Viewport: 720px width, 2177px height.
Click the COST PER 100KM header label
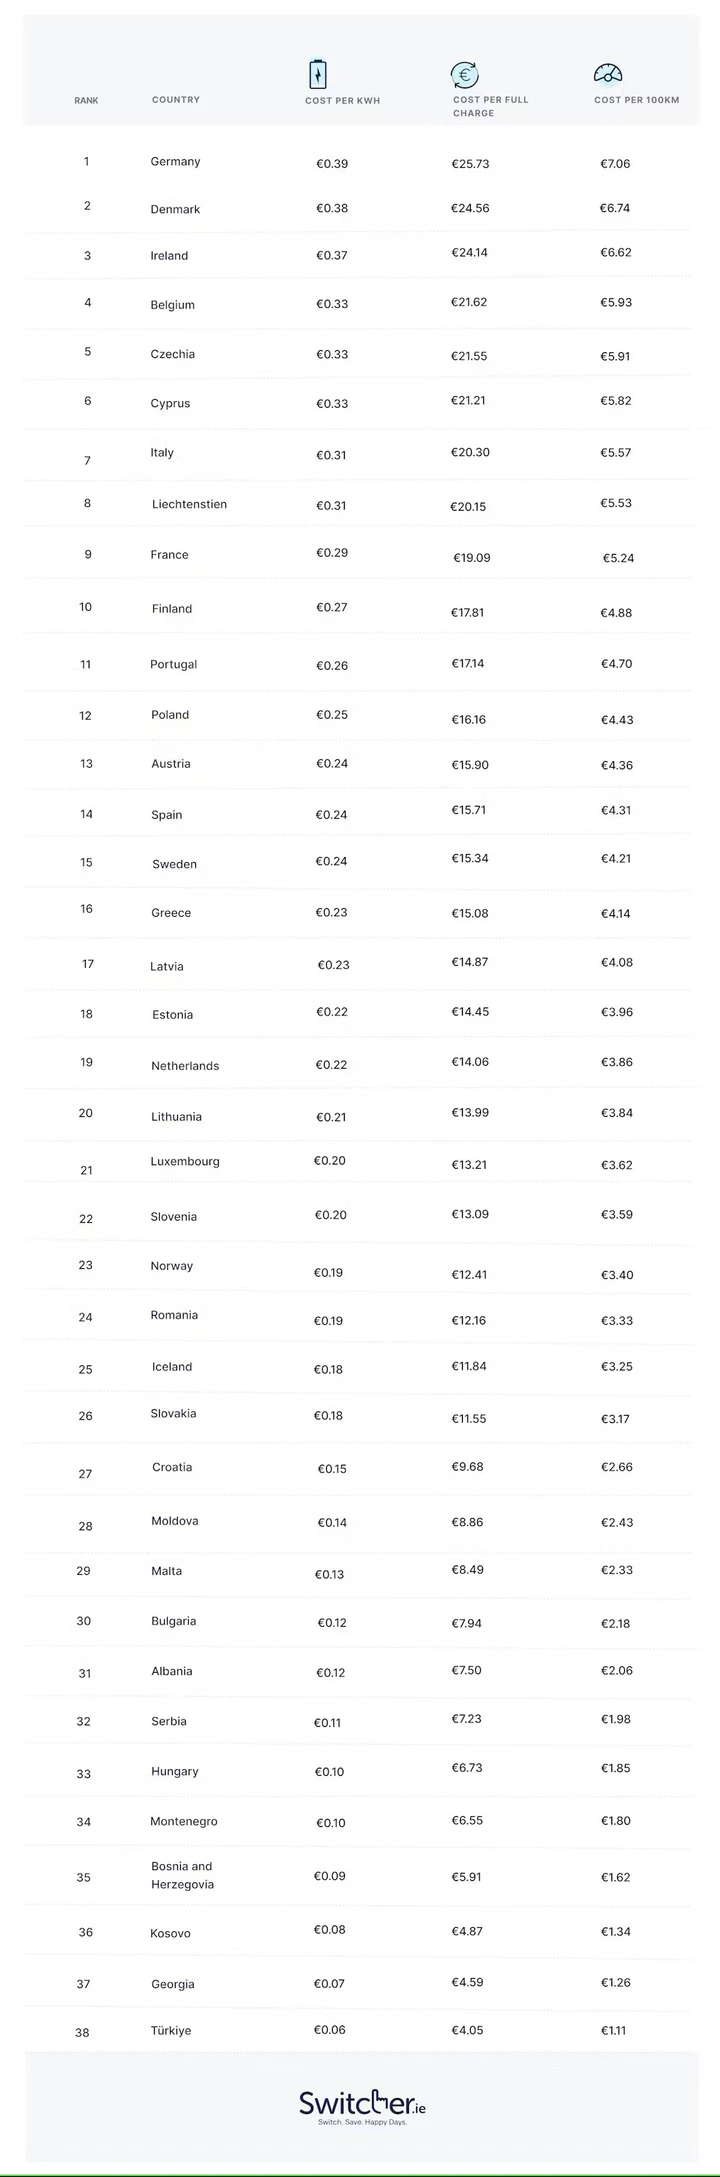pos(637,100)
